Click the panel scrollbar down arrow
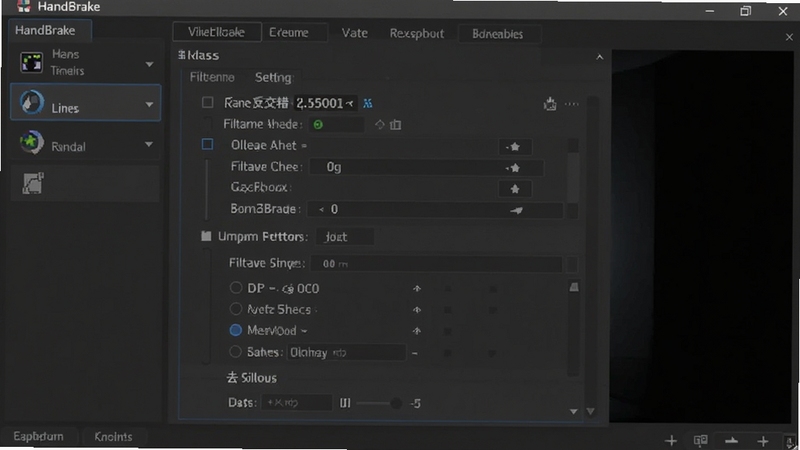 click(x=590, y=411)
